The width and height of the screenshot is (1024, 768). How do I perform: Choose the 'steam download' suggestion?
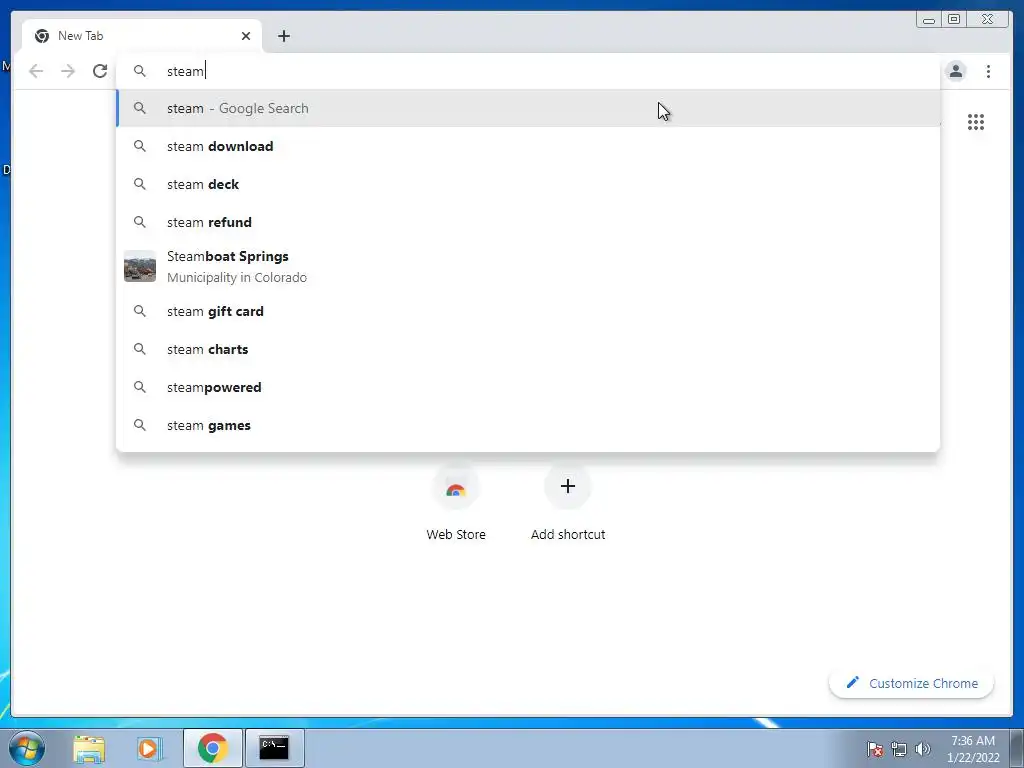click(x=528, y=146)
